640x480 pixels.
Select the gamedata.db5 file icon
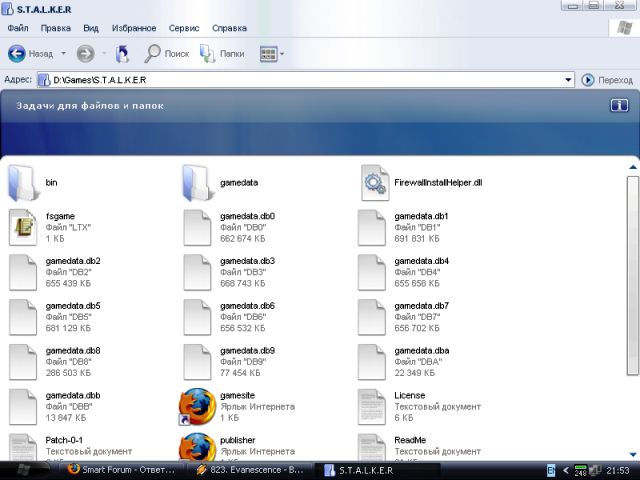[23, 317]
